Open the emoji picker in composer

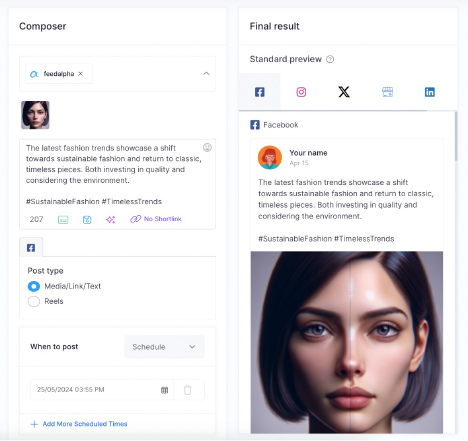click(x=207, y=147)
